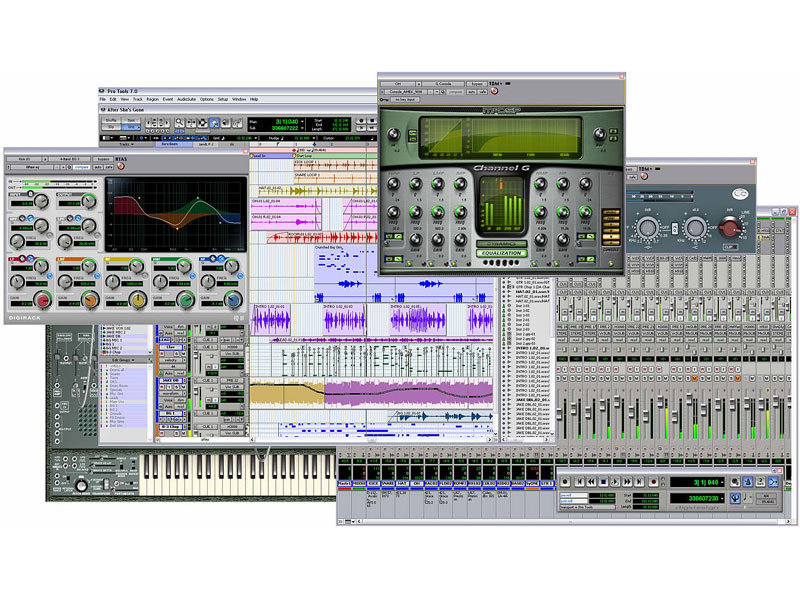This screenshot has width=800, height=600.
Task: Click Bypass in the Channel G plug-in header
Action: 477,84
